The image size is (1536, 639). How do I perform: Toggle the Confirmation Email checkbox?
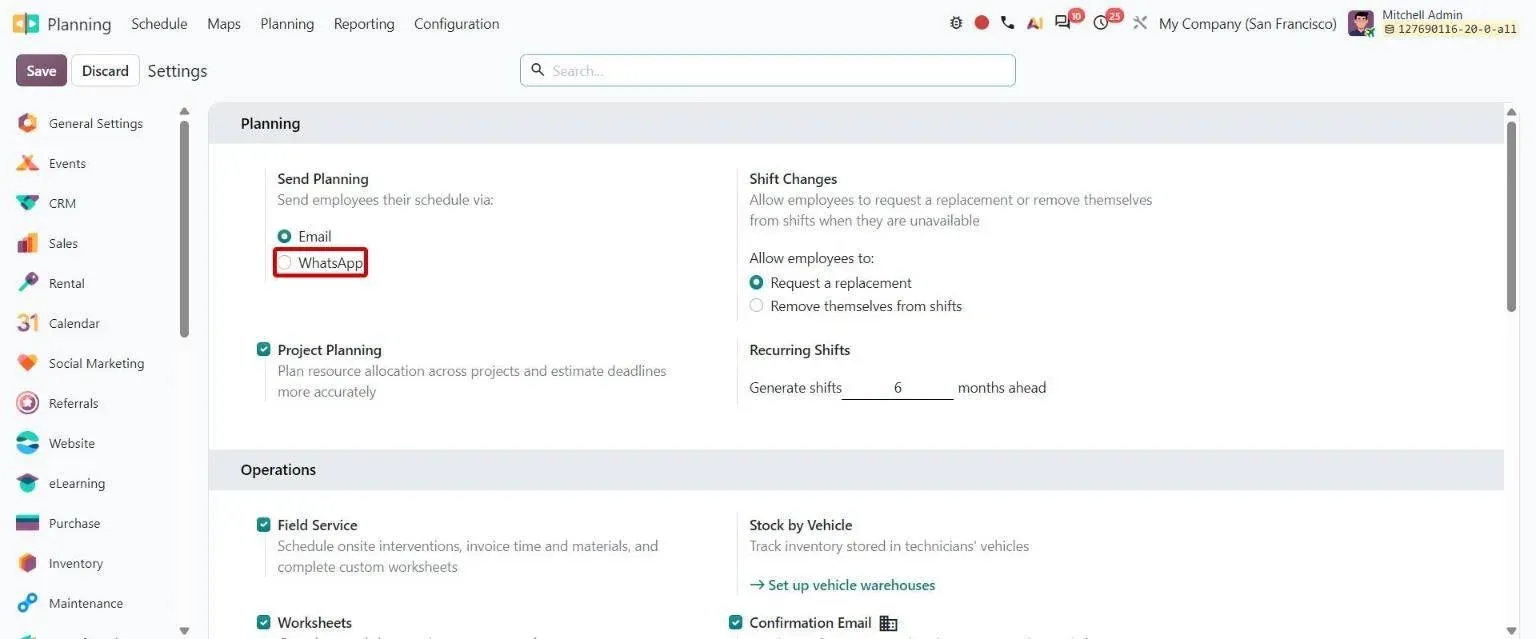736,623
